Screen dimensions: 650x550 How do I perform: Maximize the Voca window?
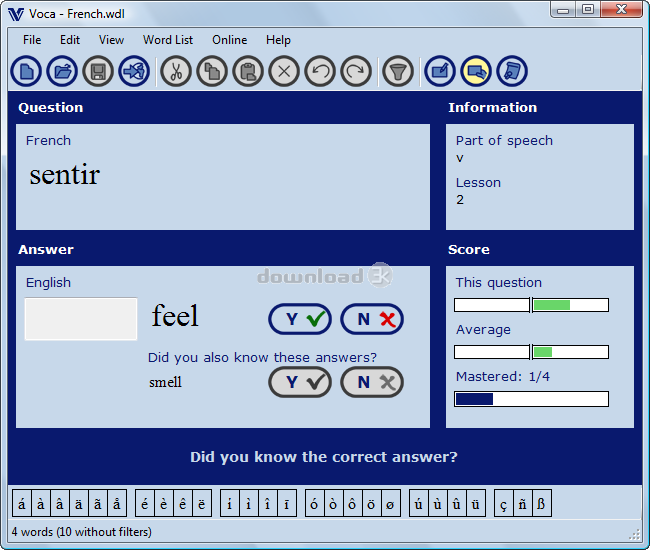(x=588, y=10)
